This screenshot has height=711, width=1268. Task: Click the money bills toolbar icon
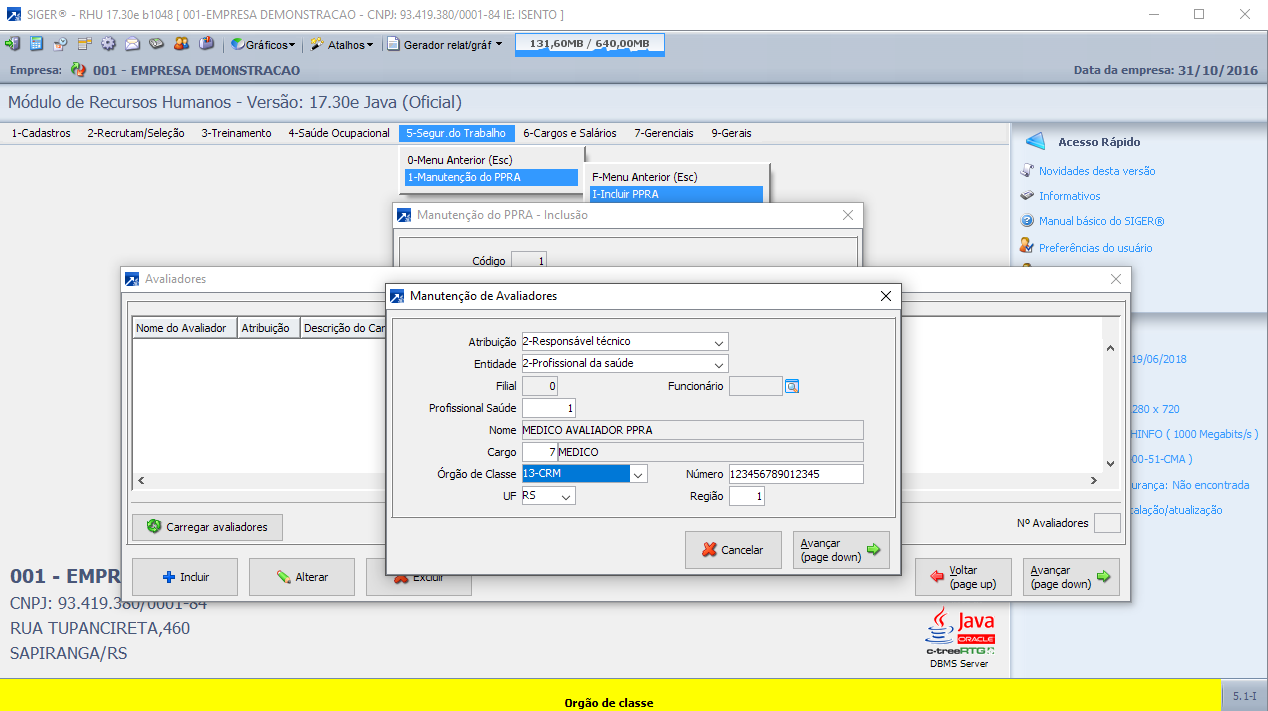coord(157,44)
